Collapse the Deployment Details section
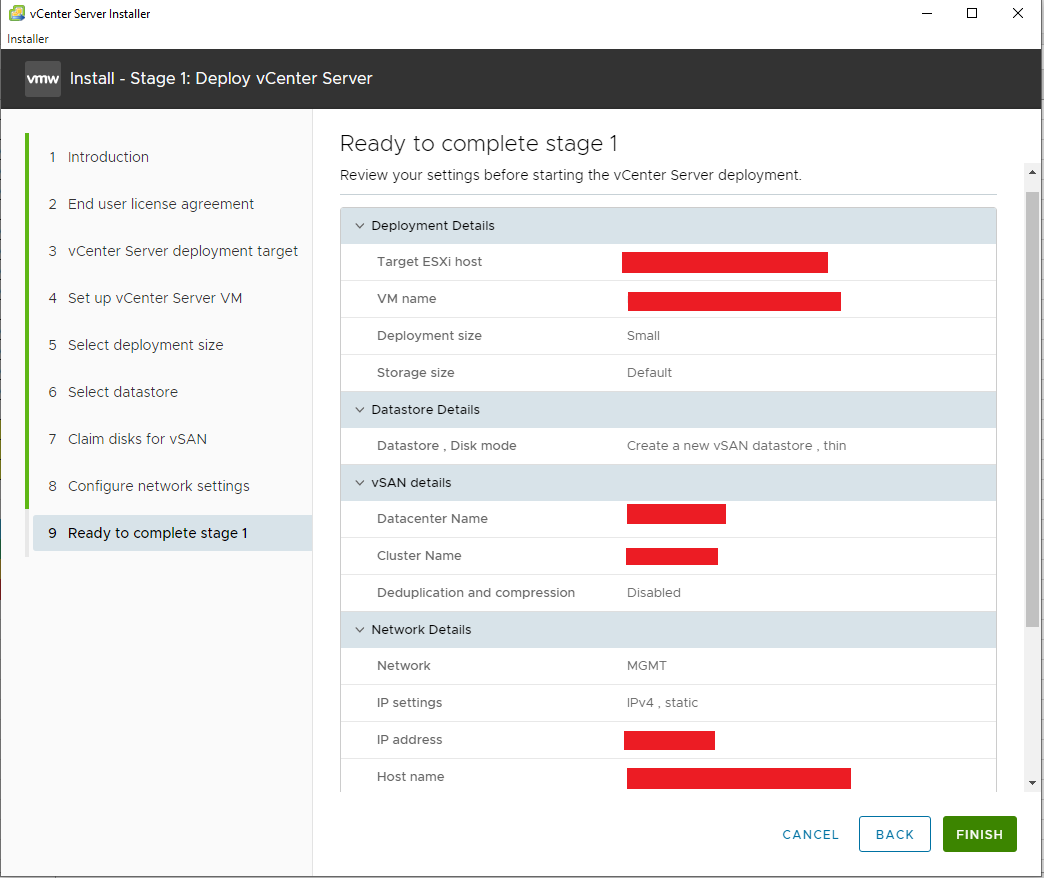Screen dimensions: 1044x878 click(x=360, y=226)
